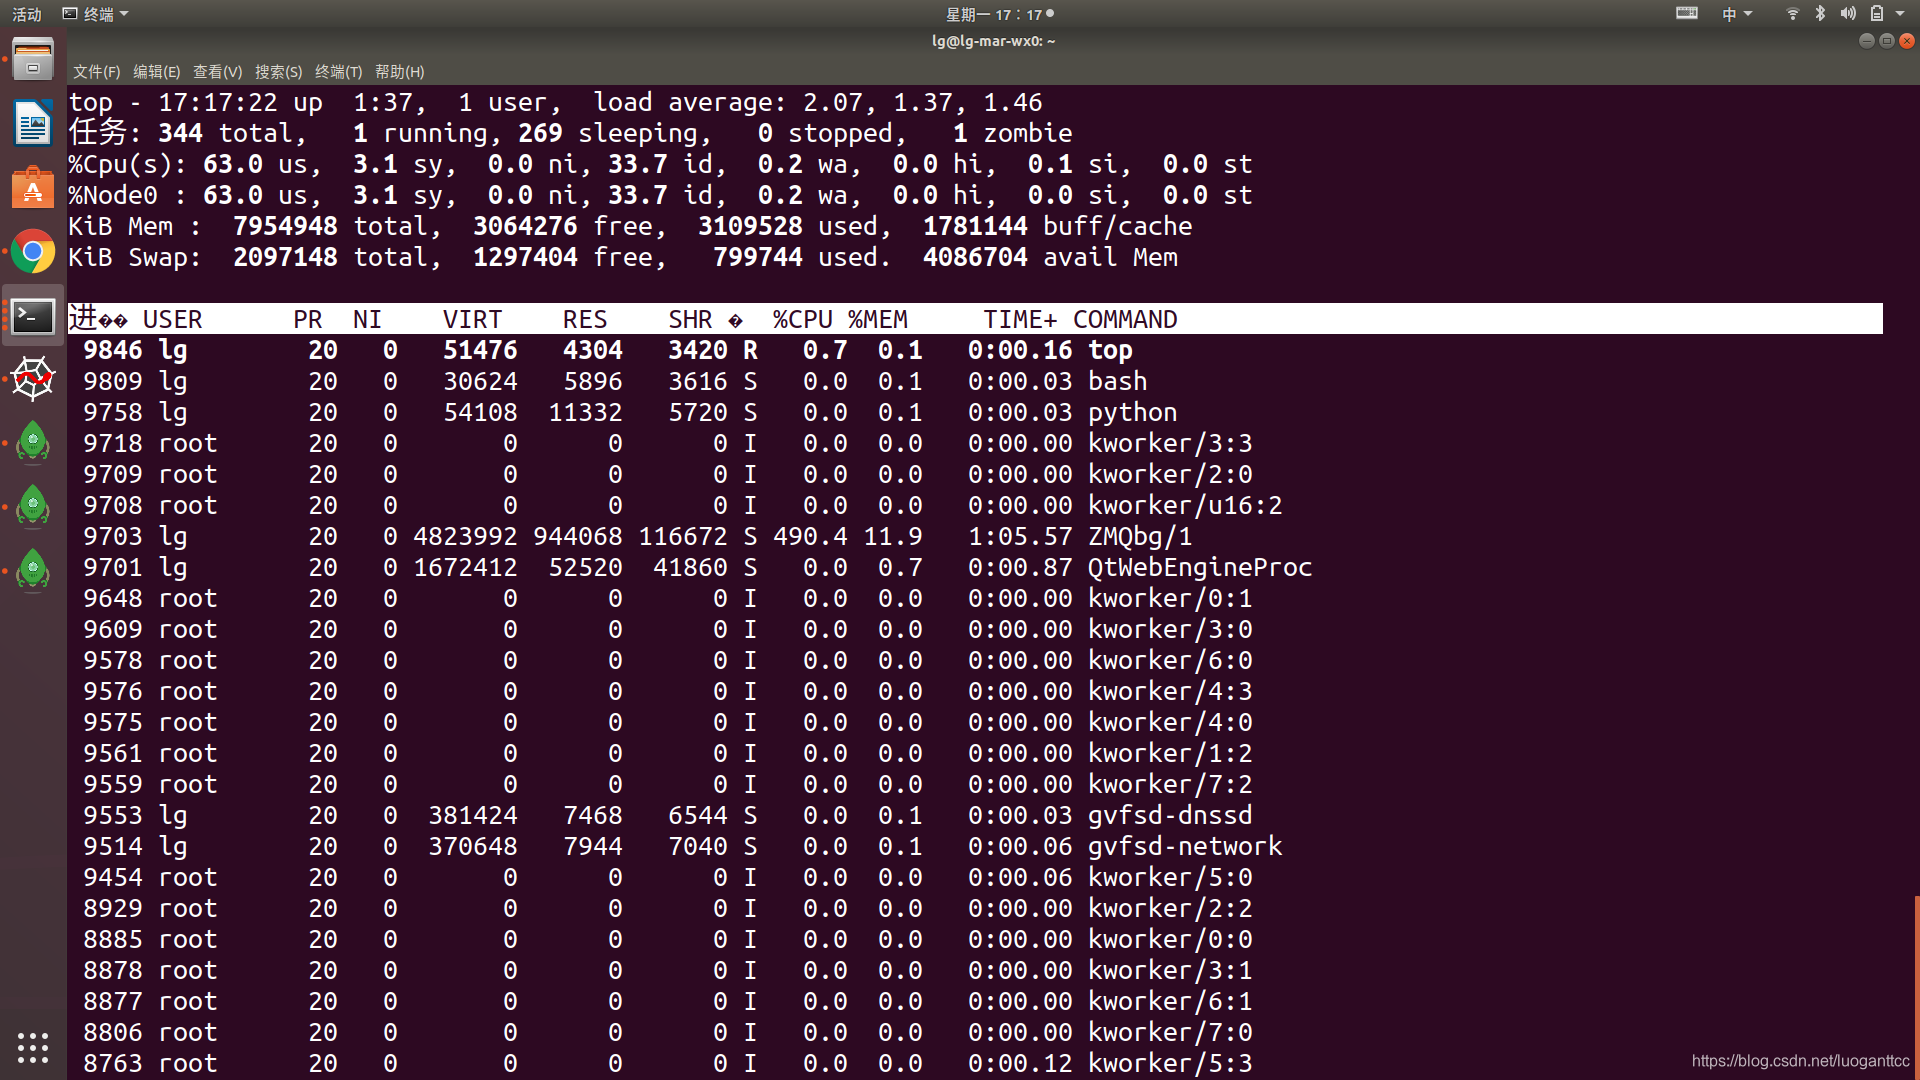
Task: Open the 查看(V) menu
Action: (217, 72)
